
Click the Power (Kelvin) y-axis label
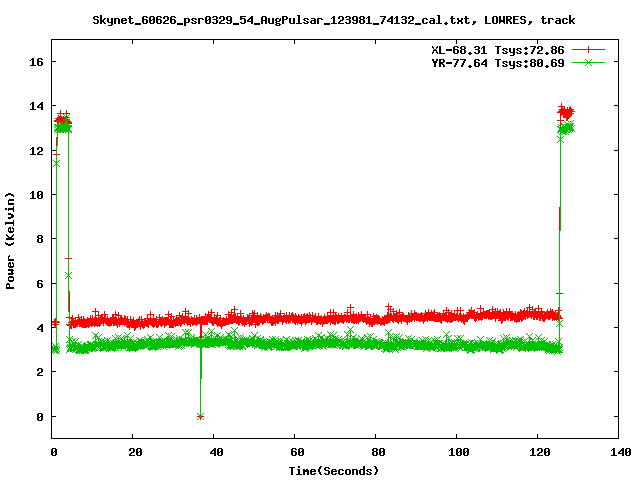[10, 241]
